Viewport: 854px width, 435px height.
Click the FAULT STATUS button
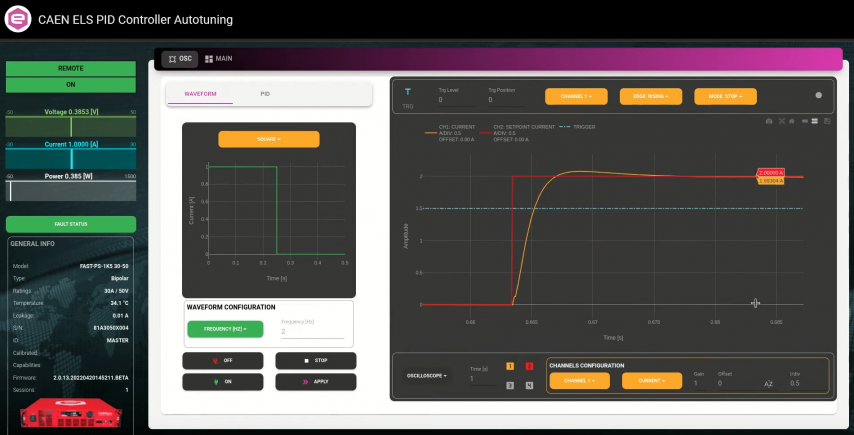coord(70,224)
